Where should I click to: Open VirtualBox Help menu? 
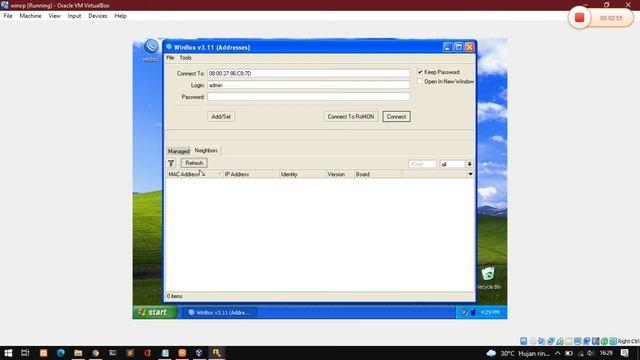tap(120, 16)
